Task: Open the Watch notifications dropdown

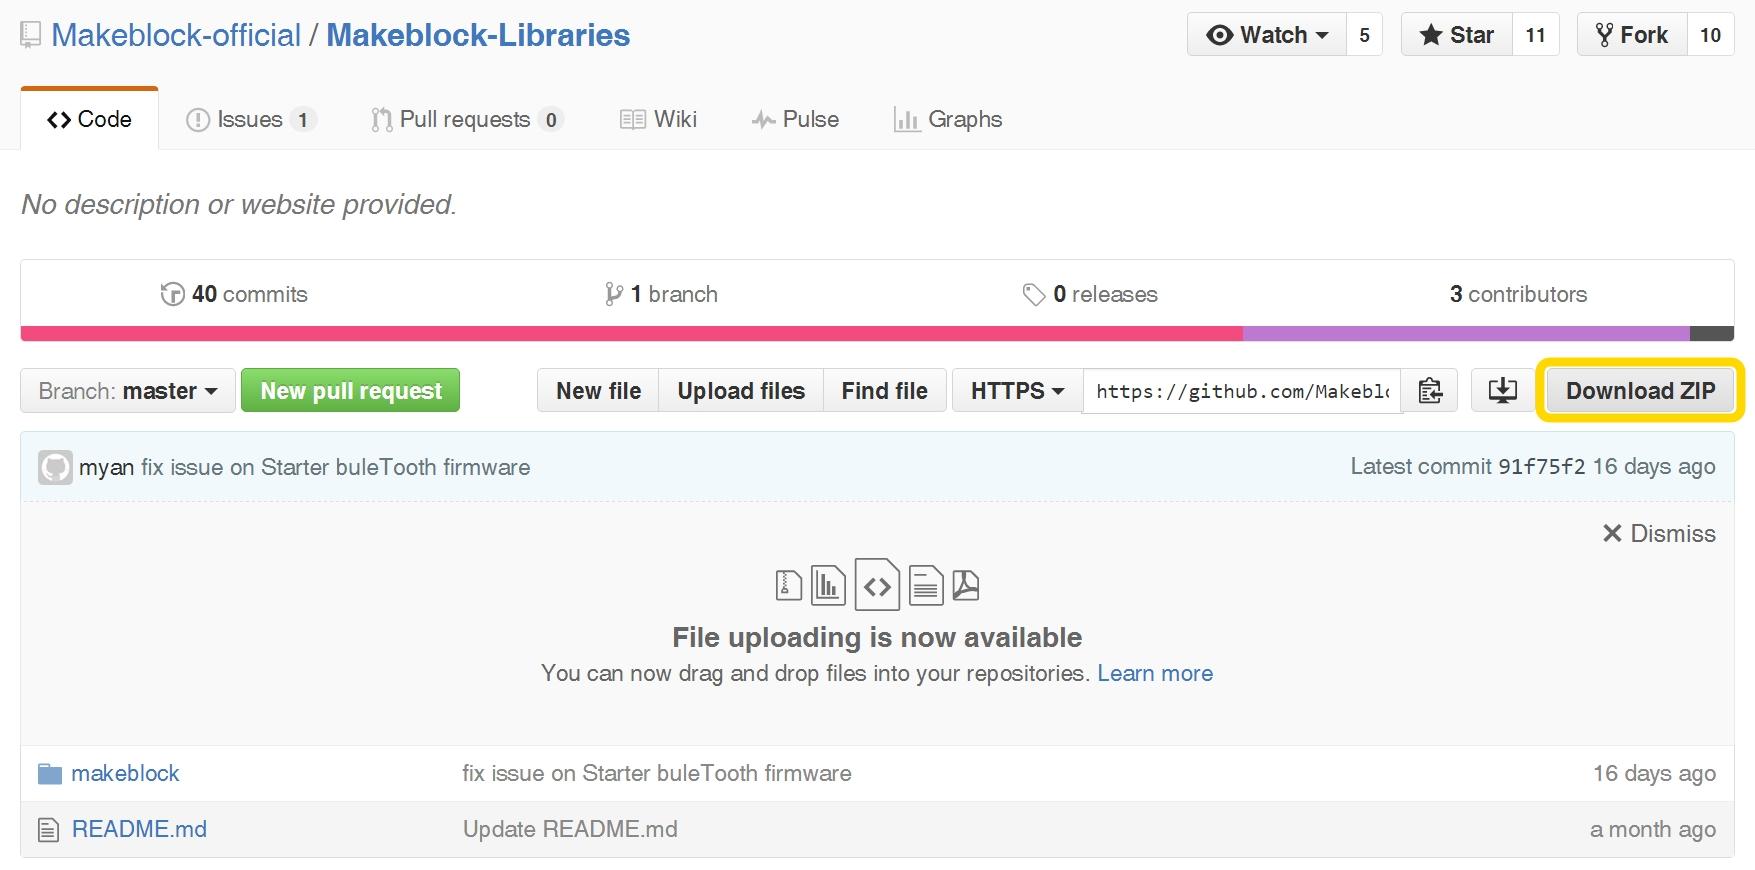Action: (x=1267, y=35)
